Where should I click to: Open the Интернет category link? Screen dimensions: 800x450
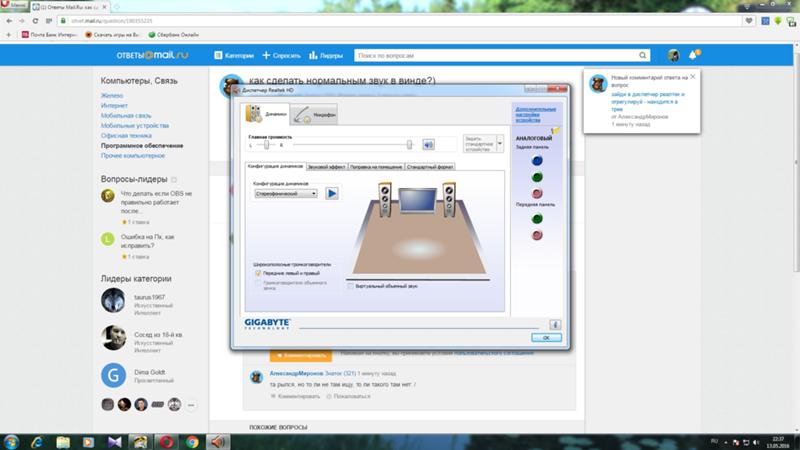[114, 106]
